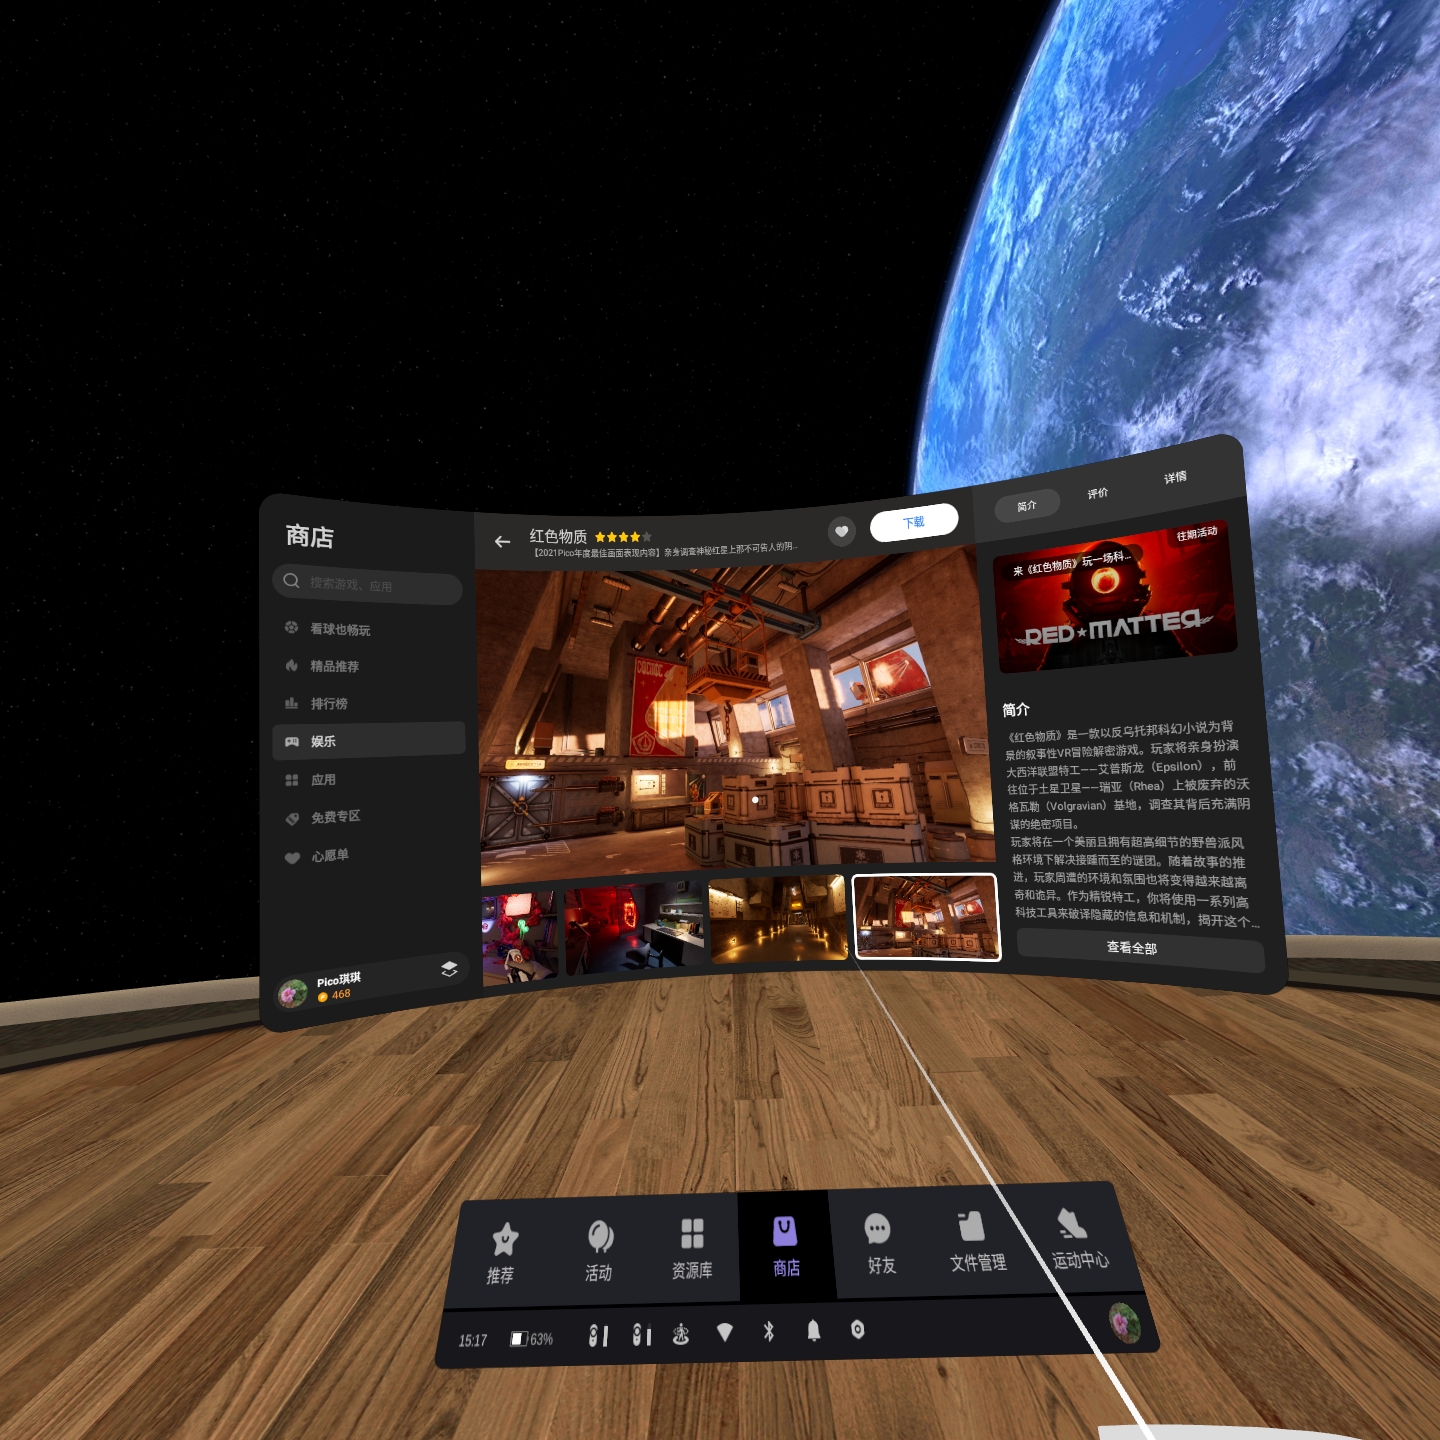Focus the 搜索游戏、应用 search field

(x=367, y=584)
